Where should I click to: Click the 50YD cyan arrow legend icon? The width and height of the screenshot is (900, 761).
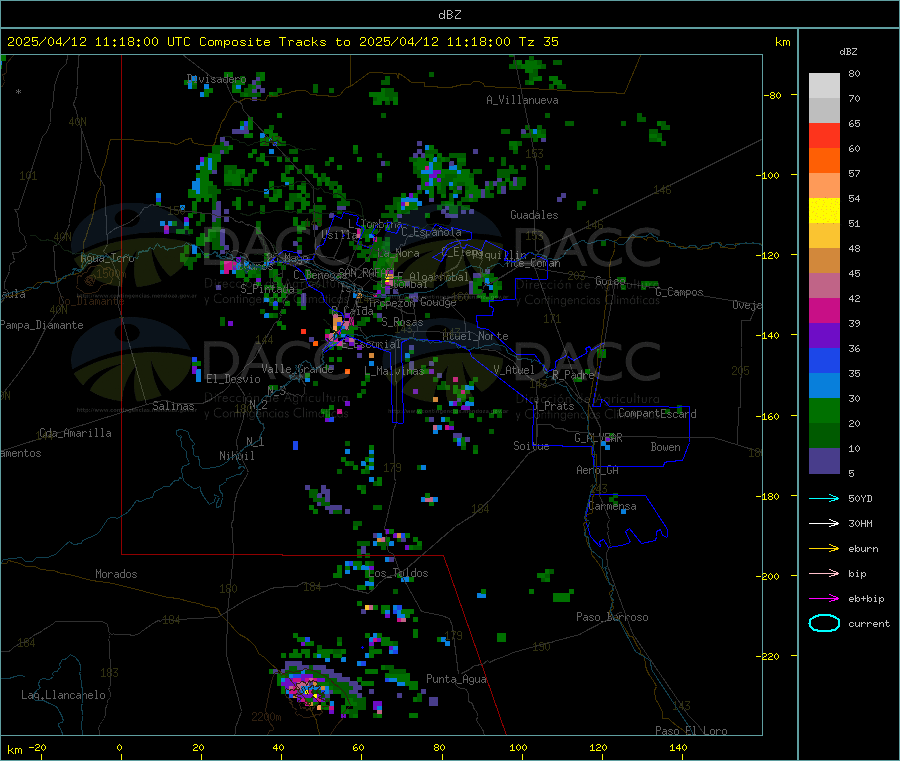click(824, 498)
